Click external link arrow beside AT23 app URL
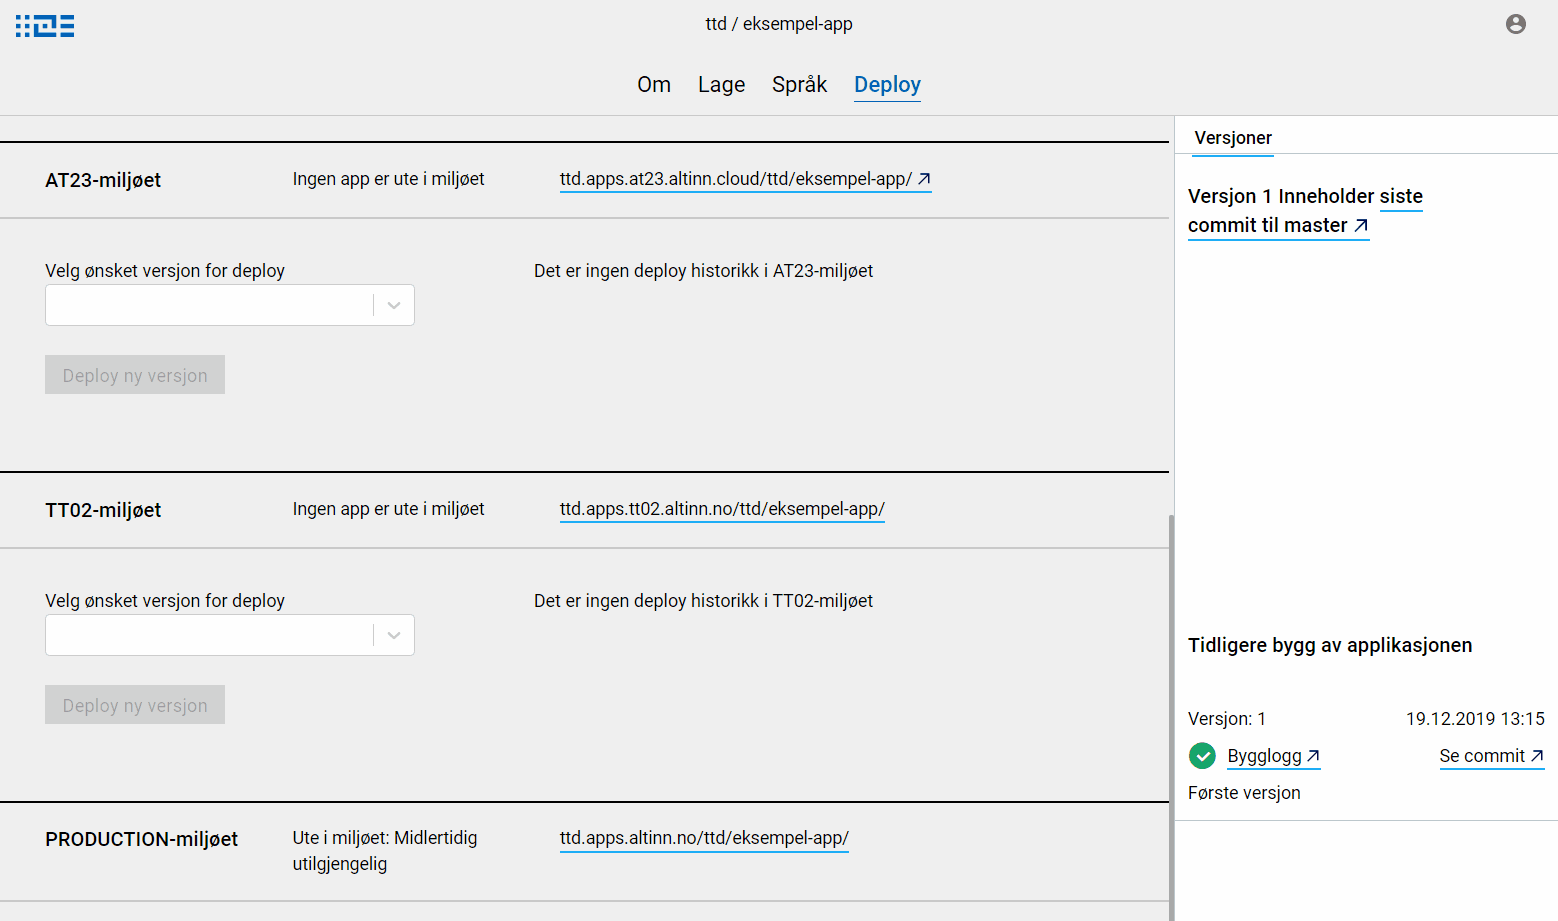1558x921 pixels. (923, 178)
